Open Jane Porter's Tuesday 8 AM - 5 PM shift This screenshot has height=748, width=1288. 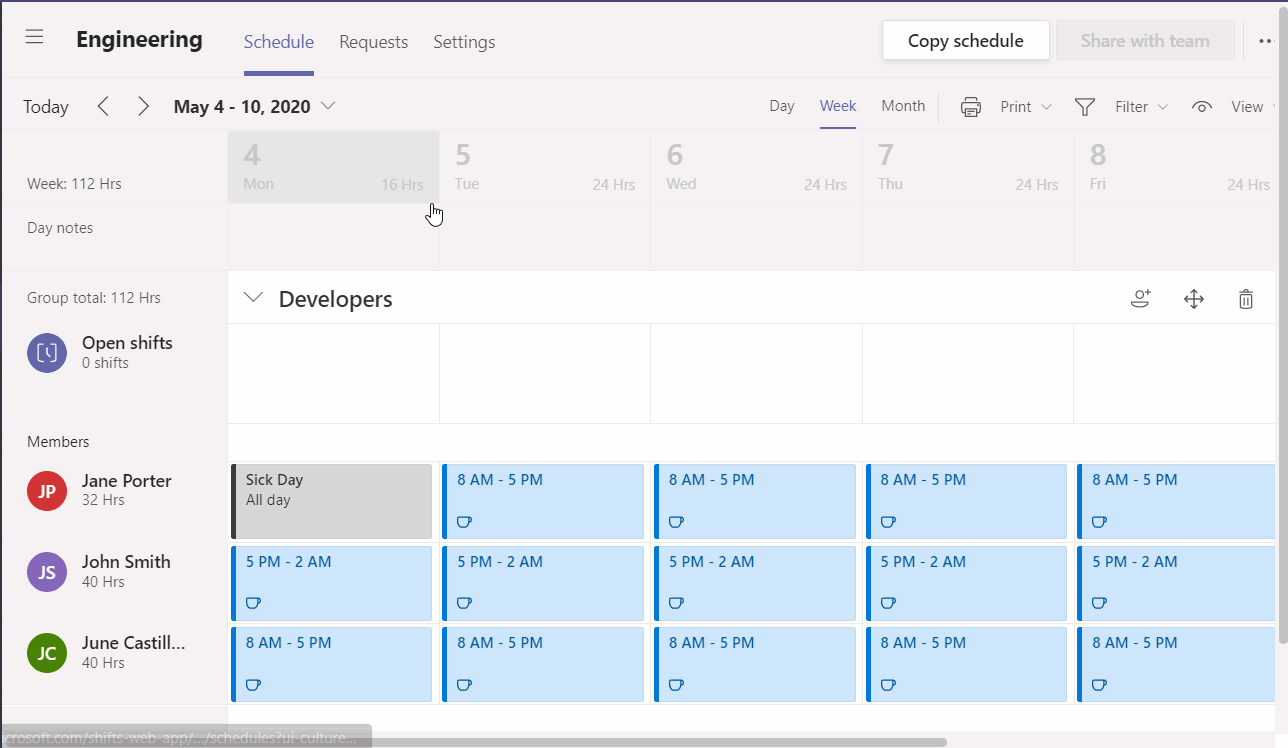pyautogui.click(x=543, y=501)
